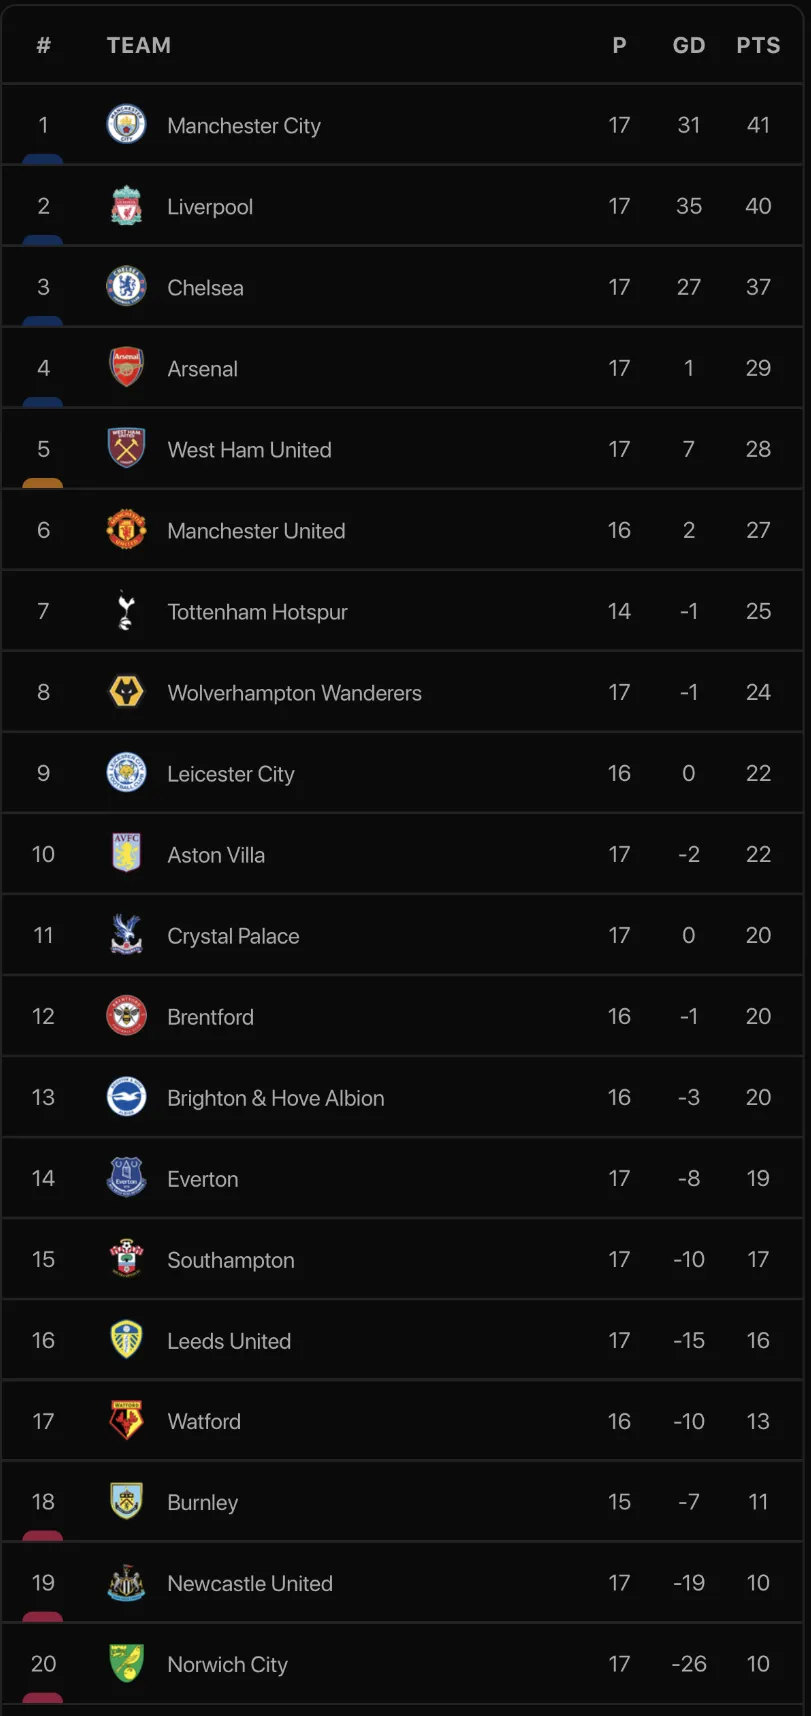Sort table by PTS column header
The height and width of the screenshot is (1716, 811).
coord(758,45)
